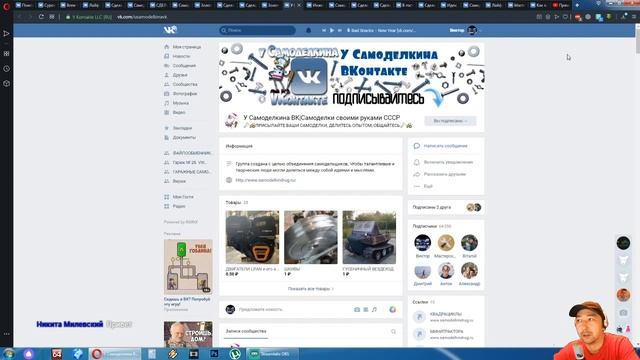
Task: Open subscriber Виктор's avatar
Action: [422, 243]
